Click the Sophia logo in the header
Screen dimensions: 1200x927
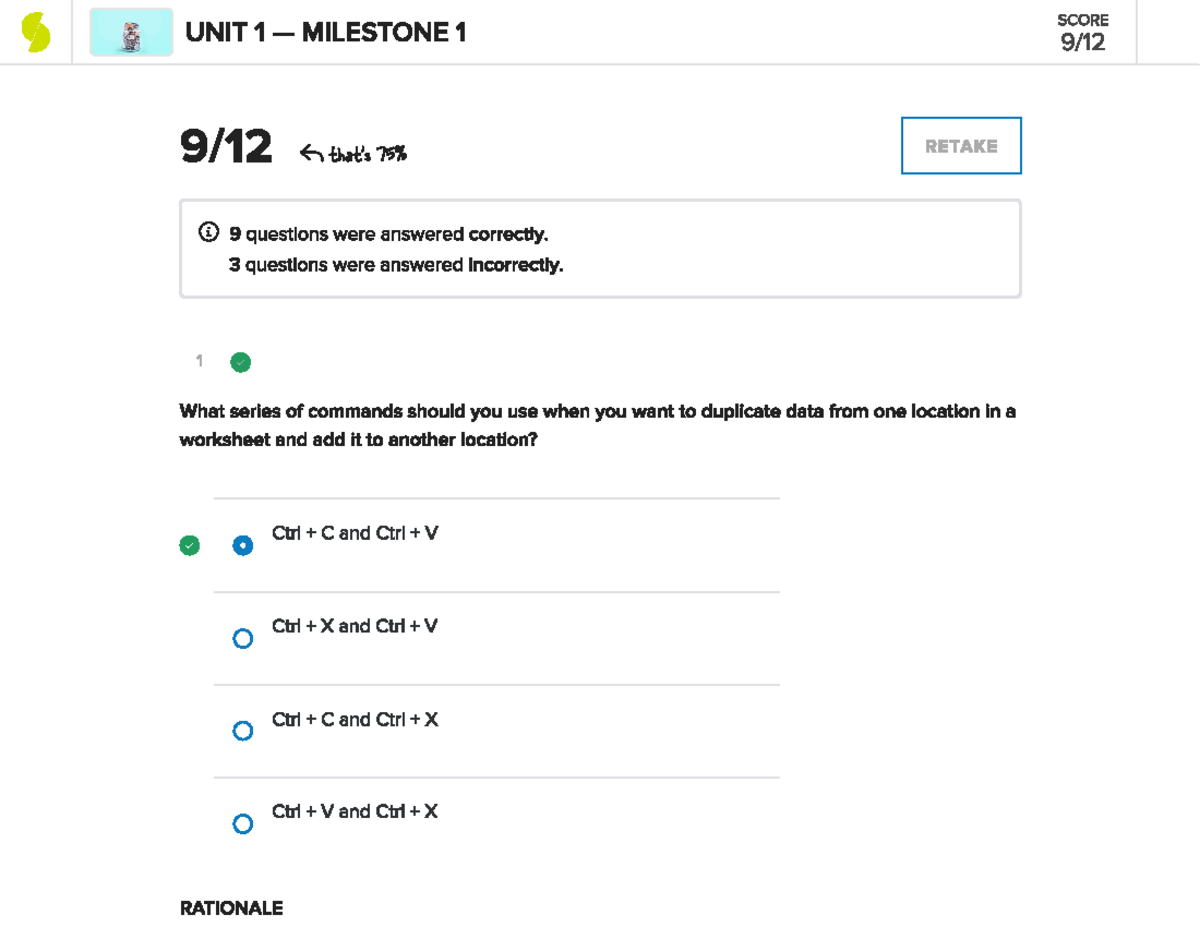click(36, 33)
